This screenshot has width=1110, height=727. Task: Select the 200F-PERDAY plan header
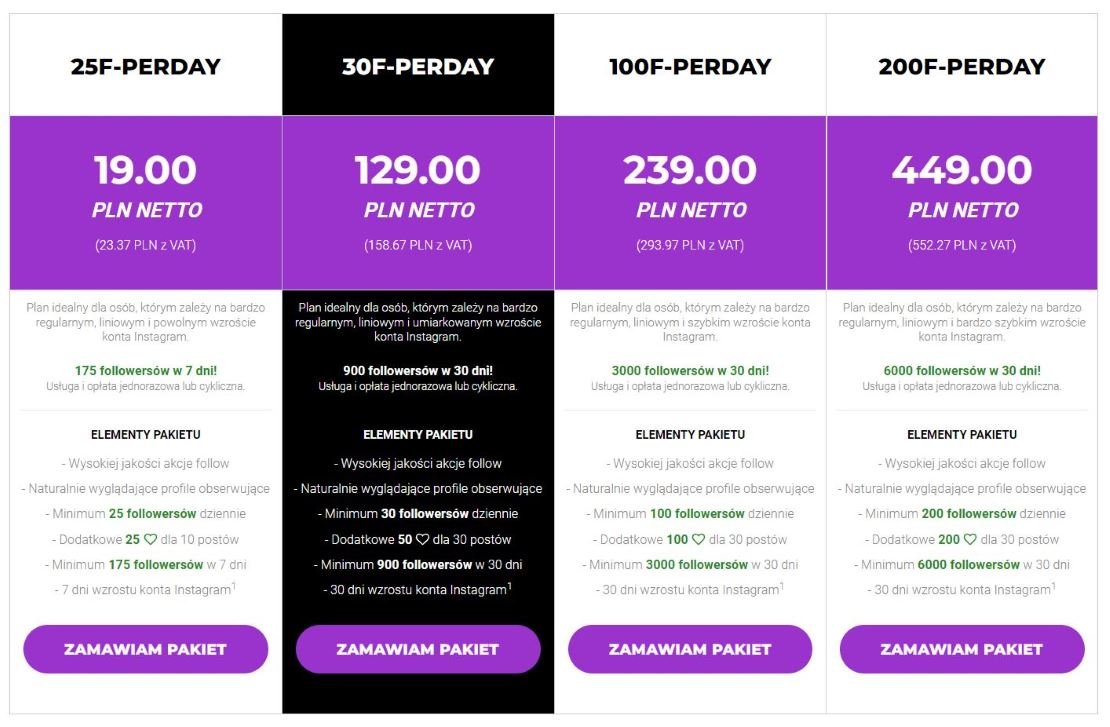(962, 67)
